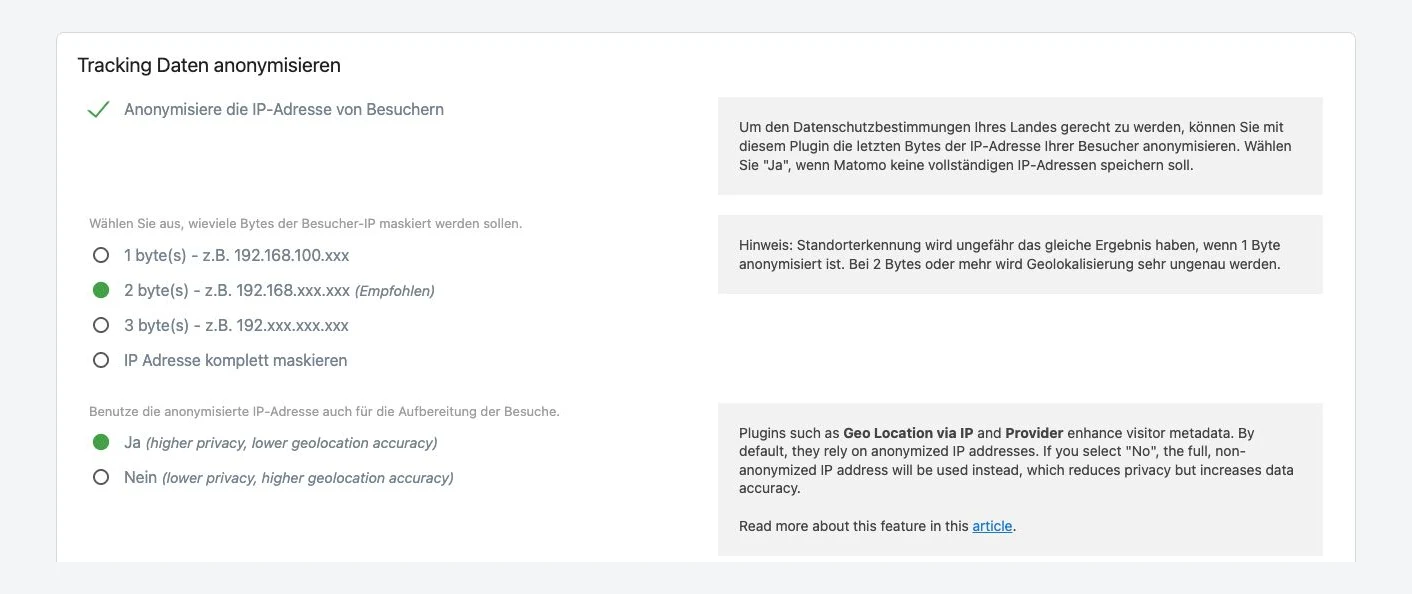Toggle the green IP anonymization checkmark
This screenshot has width=1412, height=594.
point(98,110)
